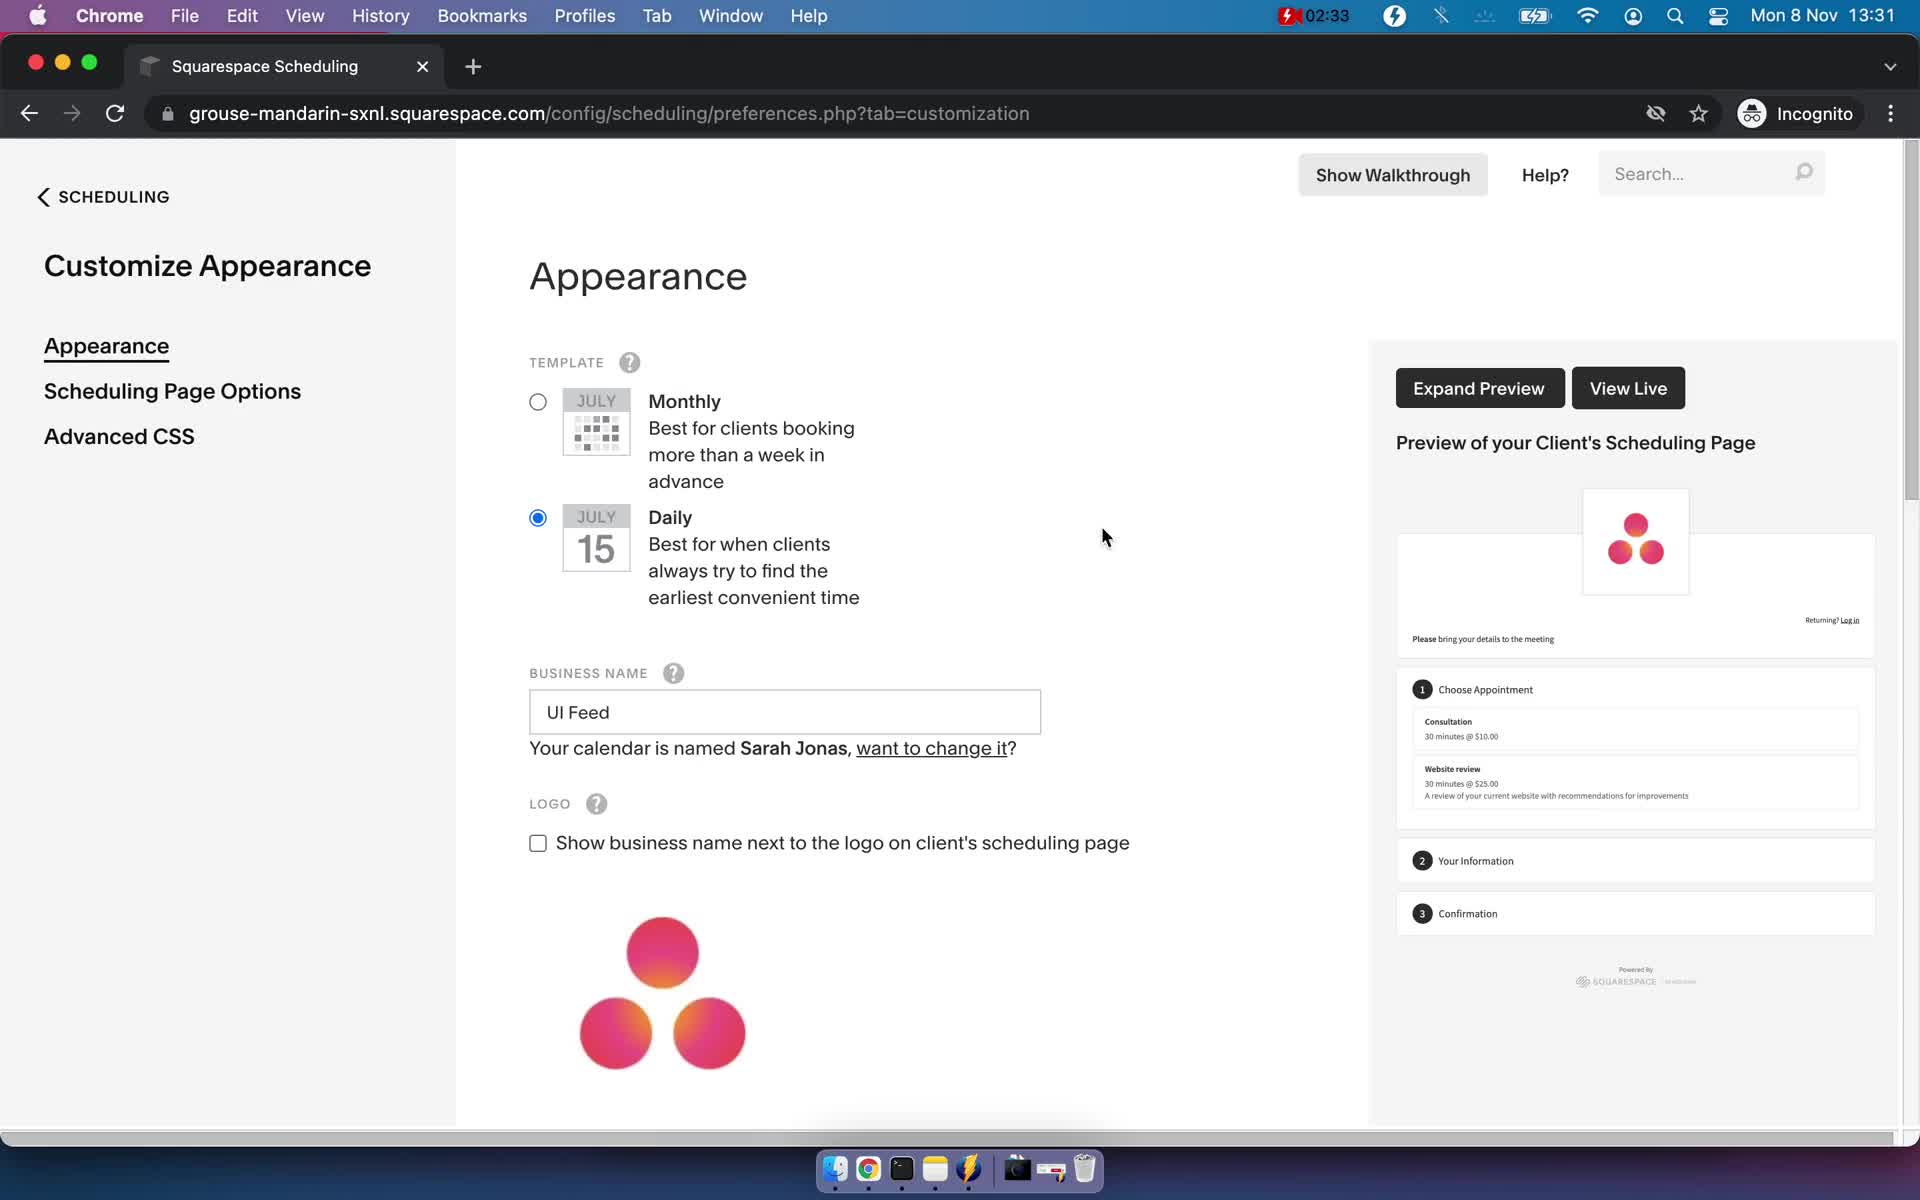Click Consultation appointment in preview
Viewport: 1920px width, 1200px height.
(1635, 729)
